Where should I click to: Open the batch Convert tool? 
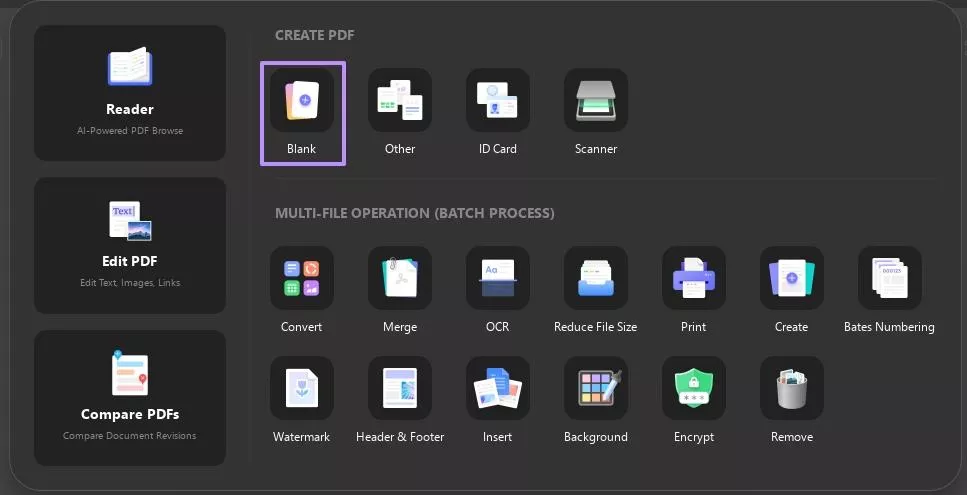click(302, 278)
